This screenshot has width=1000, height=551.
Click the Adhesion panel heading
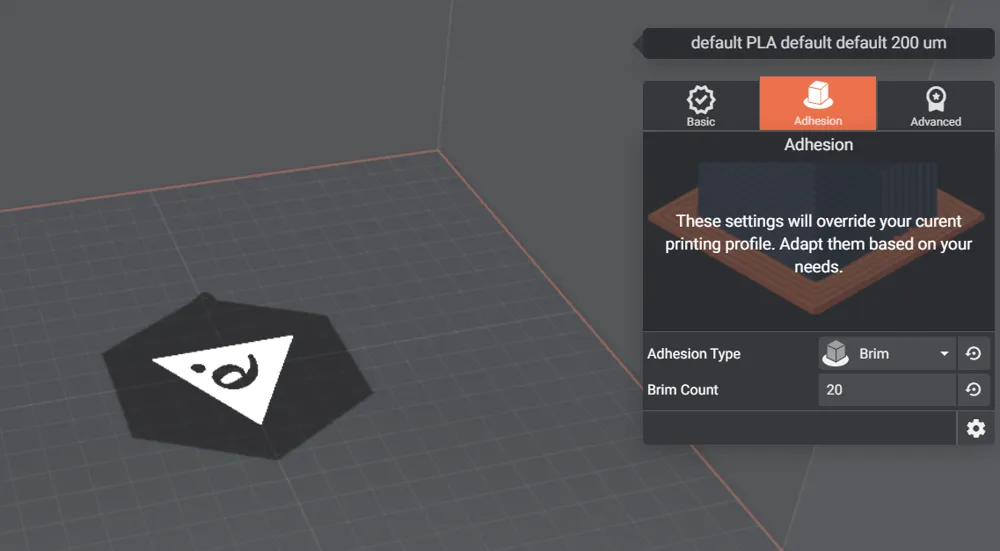tap(818, 145)
